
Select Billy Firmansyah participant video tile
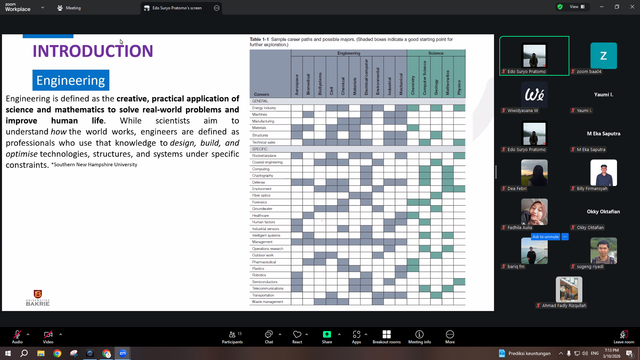pos(603,173)
